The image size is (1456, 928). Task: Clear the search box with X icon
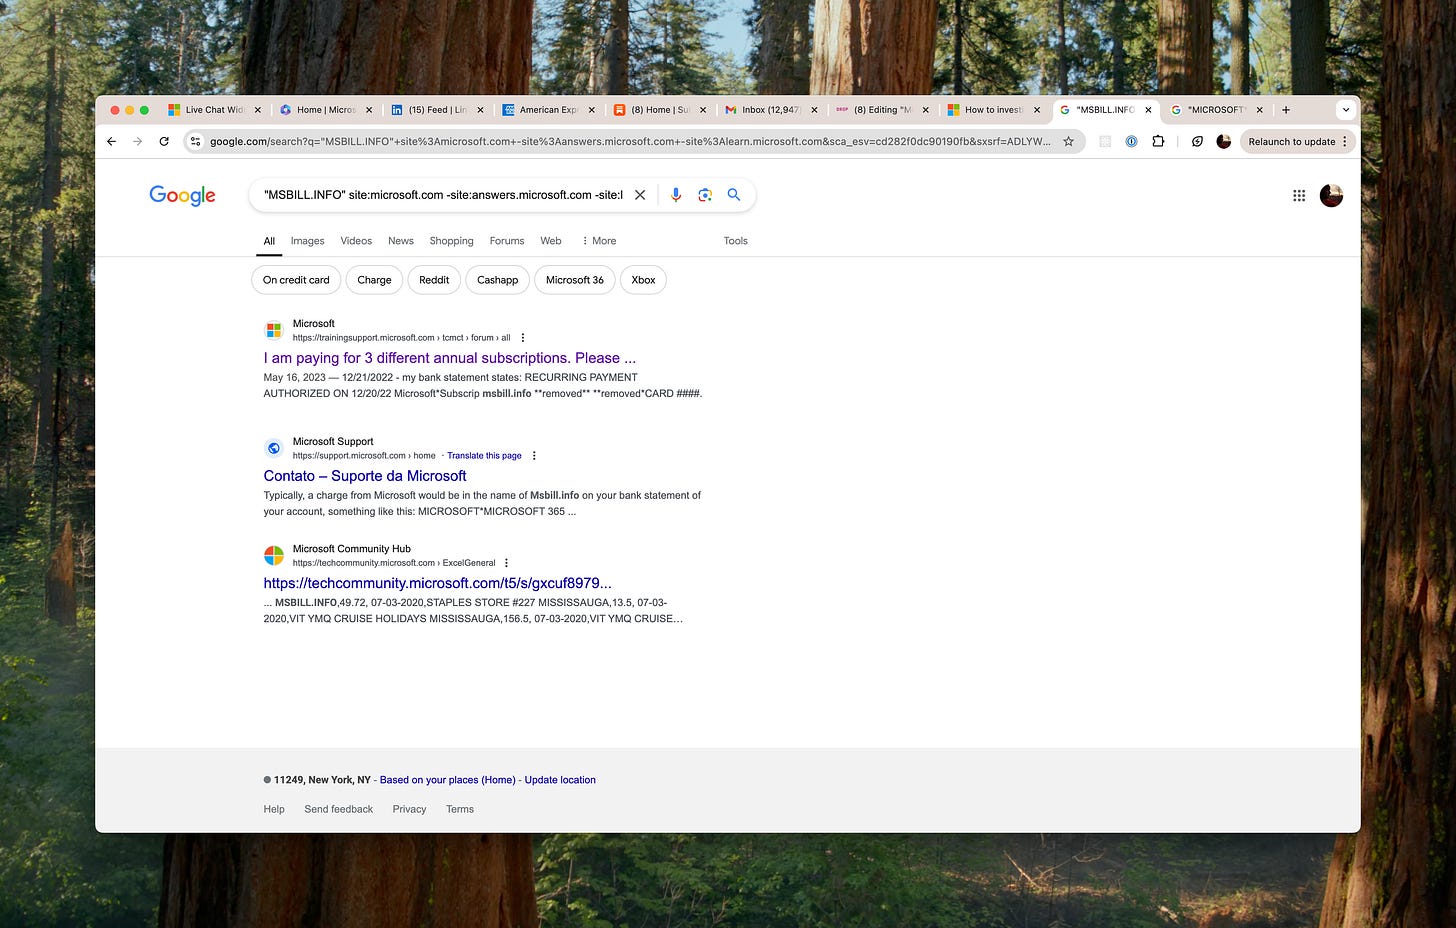[x=640, y=195]
